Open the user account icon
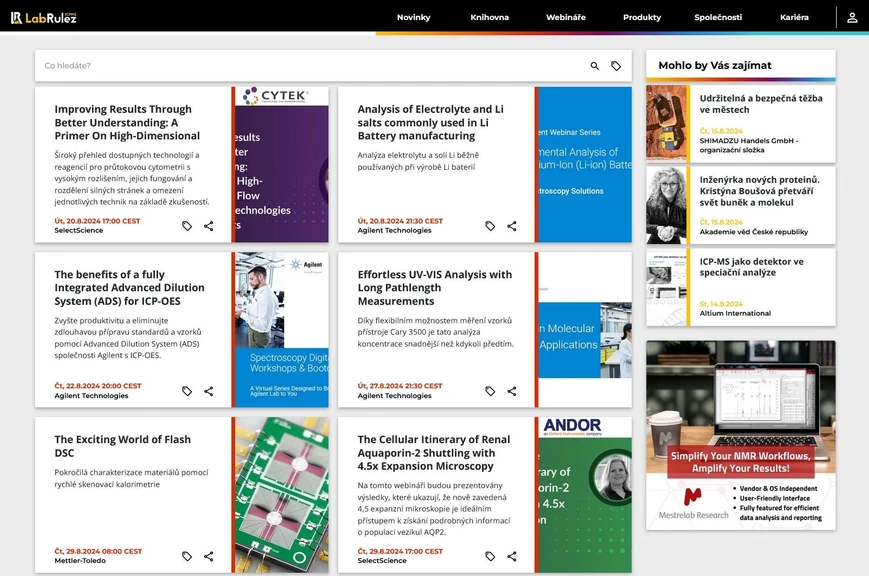Screen dimensions: 869x576 [x=852, y=17]
